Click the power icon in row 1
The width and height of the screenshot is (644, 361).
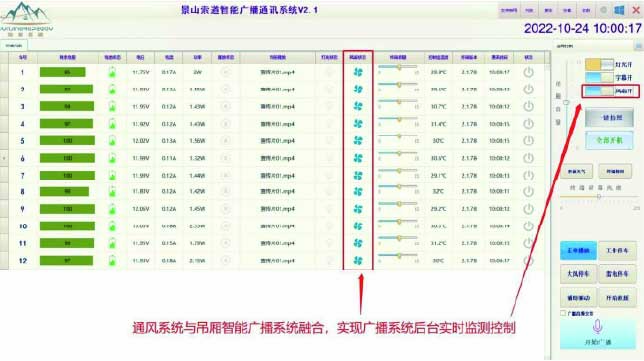coord(528,72)
